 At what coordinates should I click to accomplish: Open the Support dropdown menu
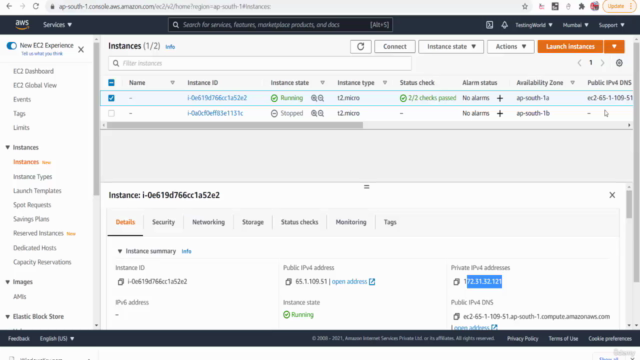(x=611, y=25)
